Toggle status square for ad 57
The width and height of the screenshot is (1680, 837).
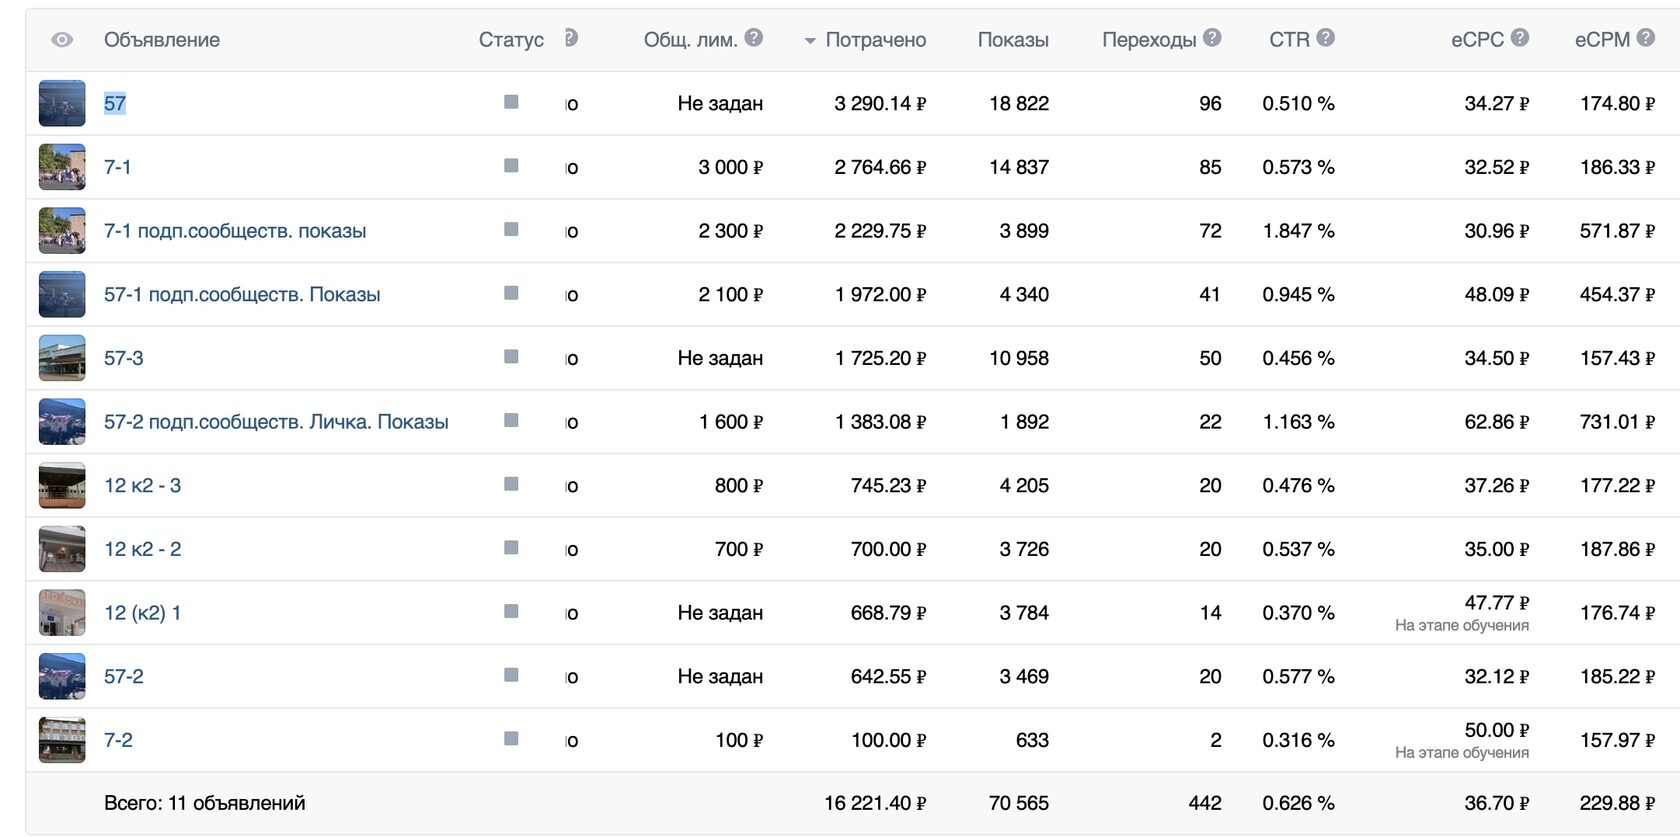click(x=511, y=102)
